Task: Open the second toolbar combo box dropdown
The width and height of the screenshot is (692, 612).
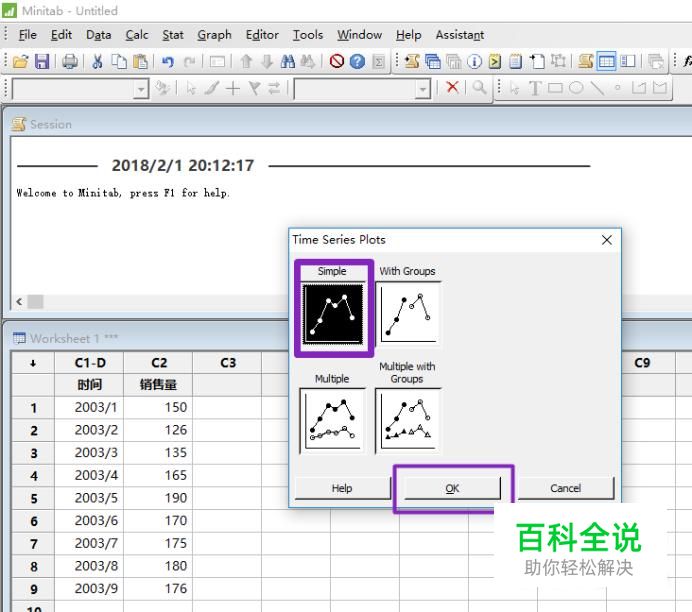Action: 423,89
